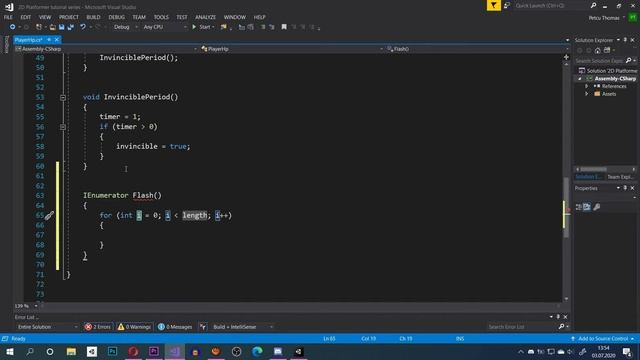Click the Home icon in Solution Explorer
This screenshot has height=360, width=640.
(x=598, y=50)
